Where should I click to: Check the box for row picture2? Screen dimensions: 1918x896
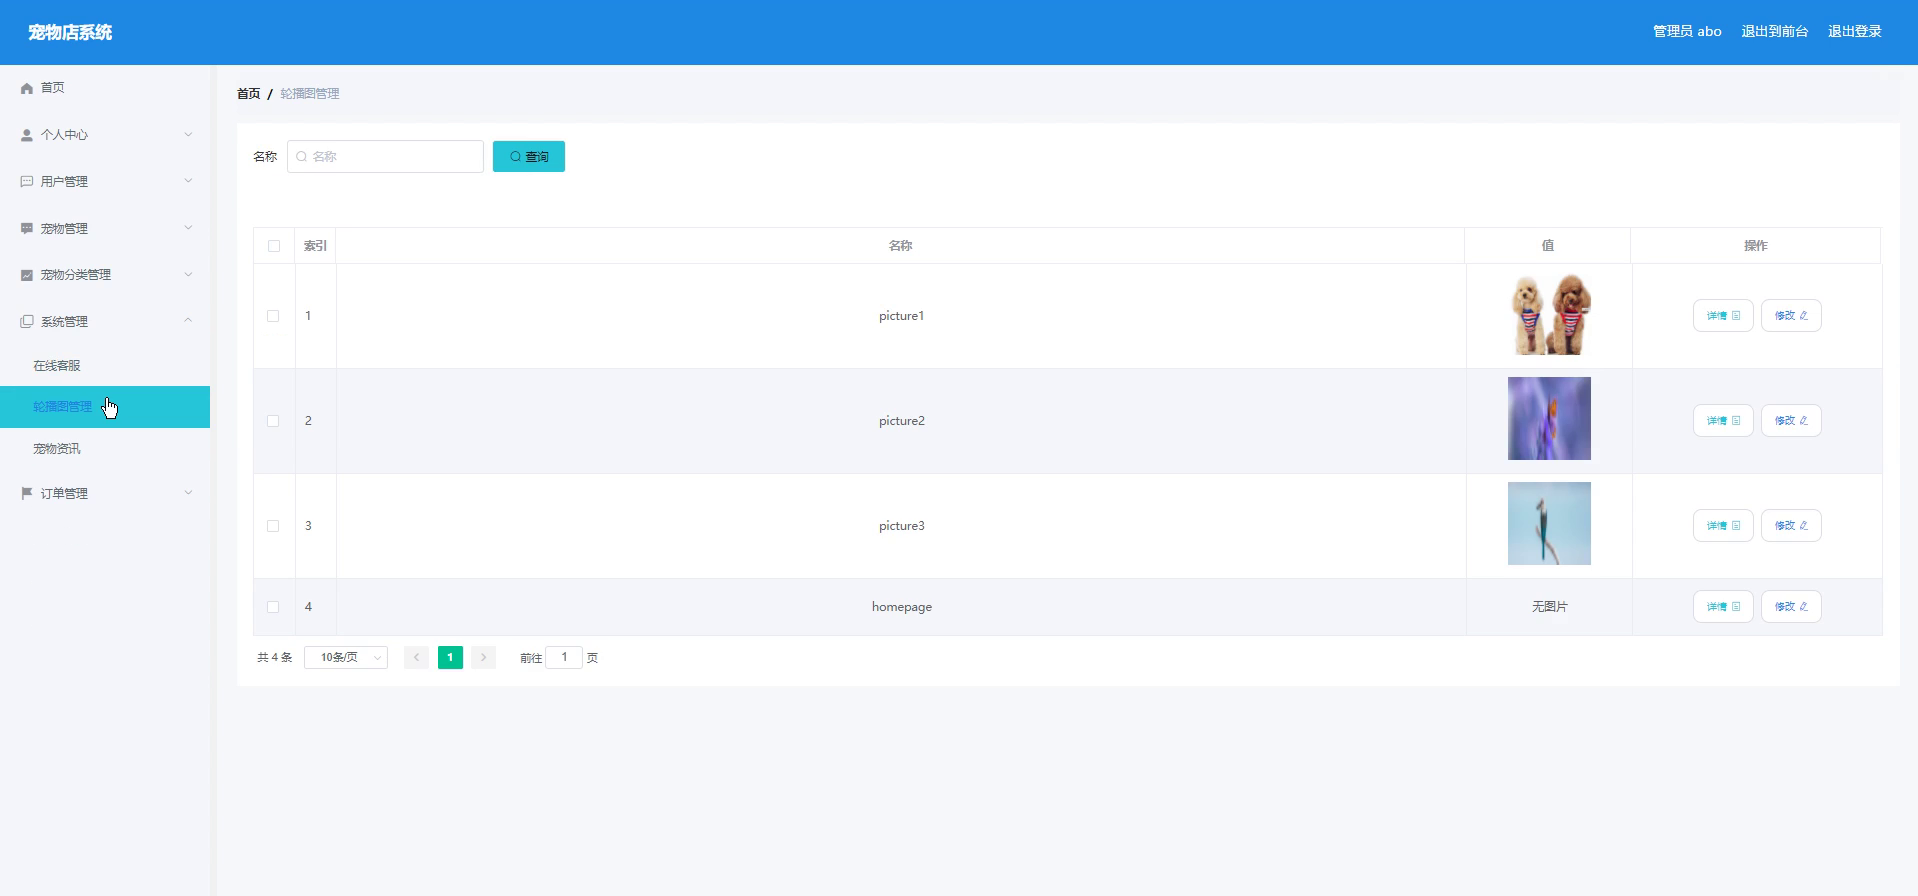click(x=273, y=421)
